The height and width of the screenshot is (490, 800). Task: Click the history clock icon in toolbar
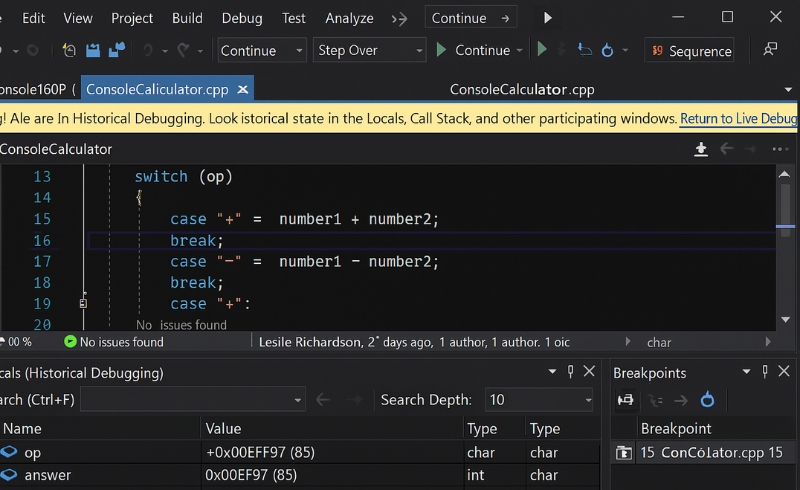click(x=69, y=50)
